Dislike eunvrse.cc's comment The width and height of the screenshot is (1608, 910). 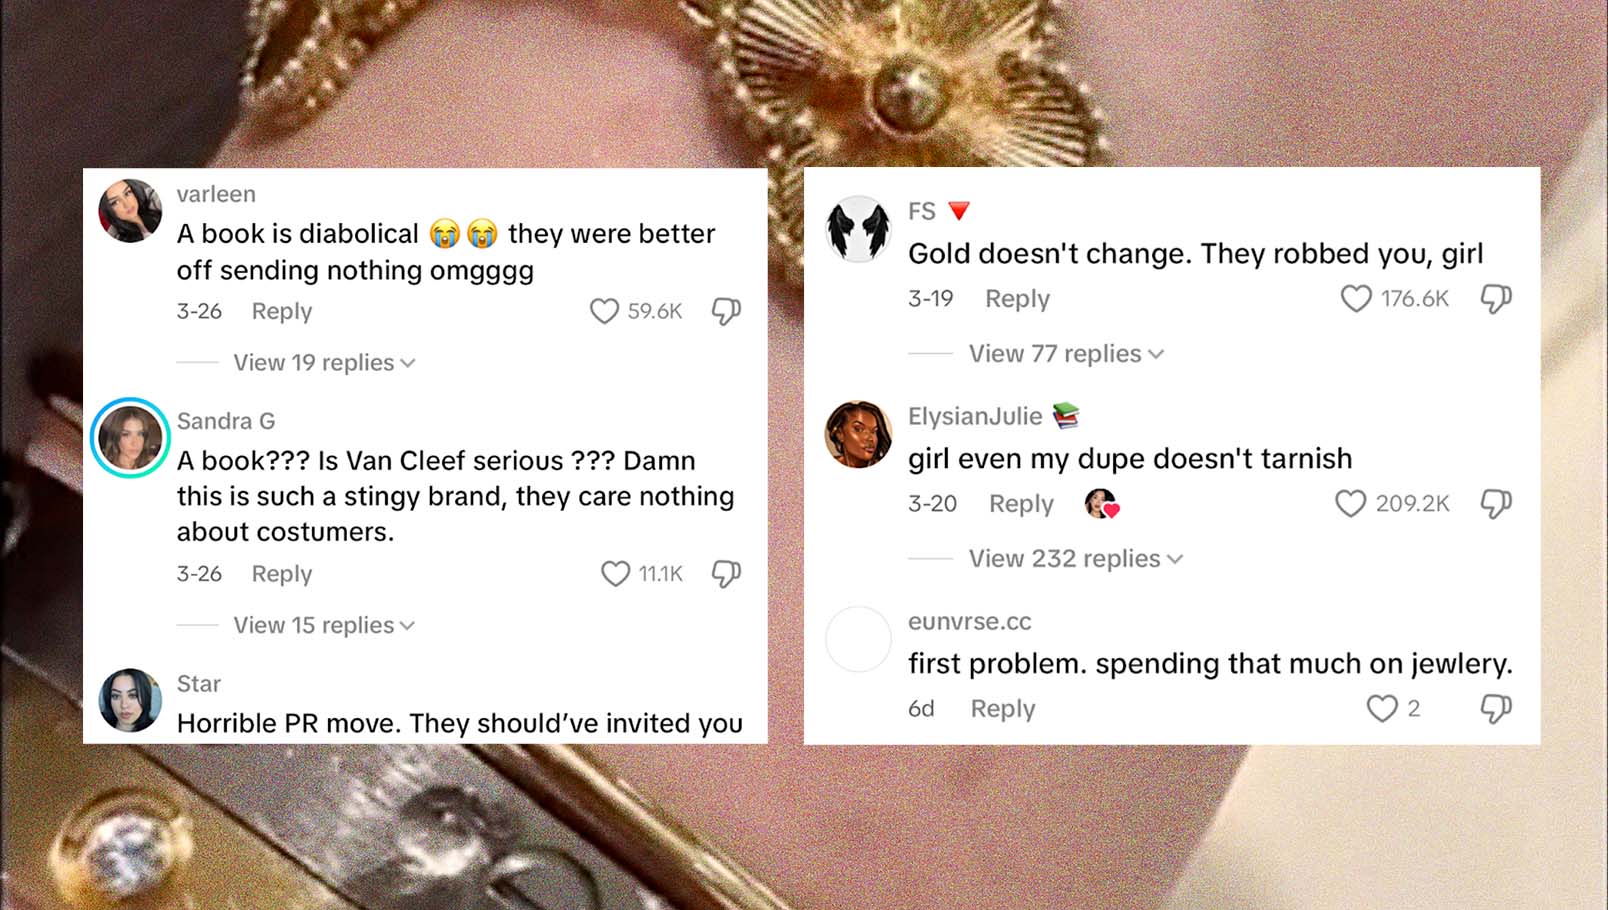[x=1496, y=708]
